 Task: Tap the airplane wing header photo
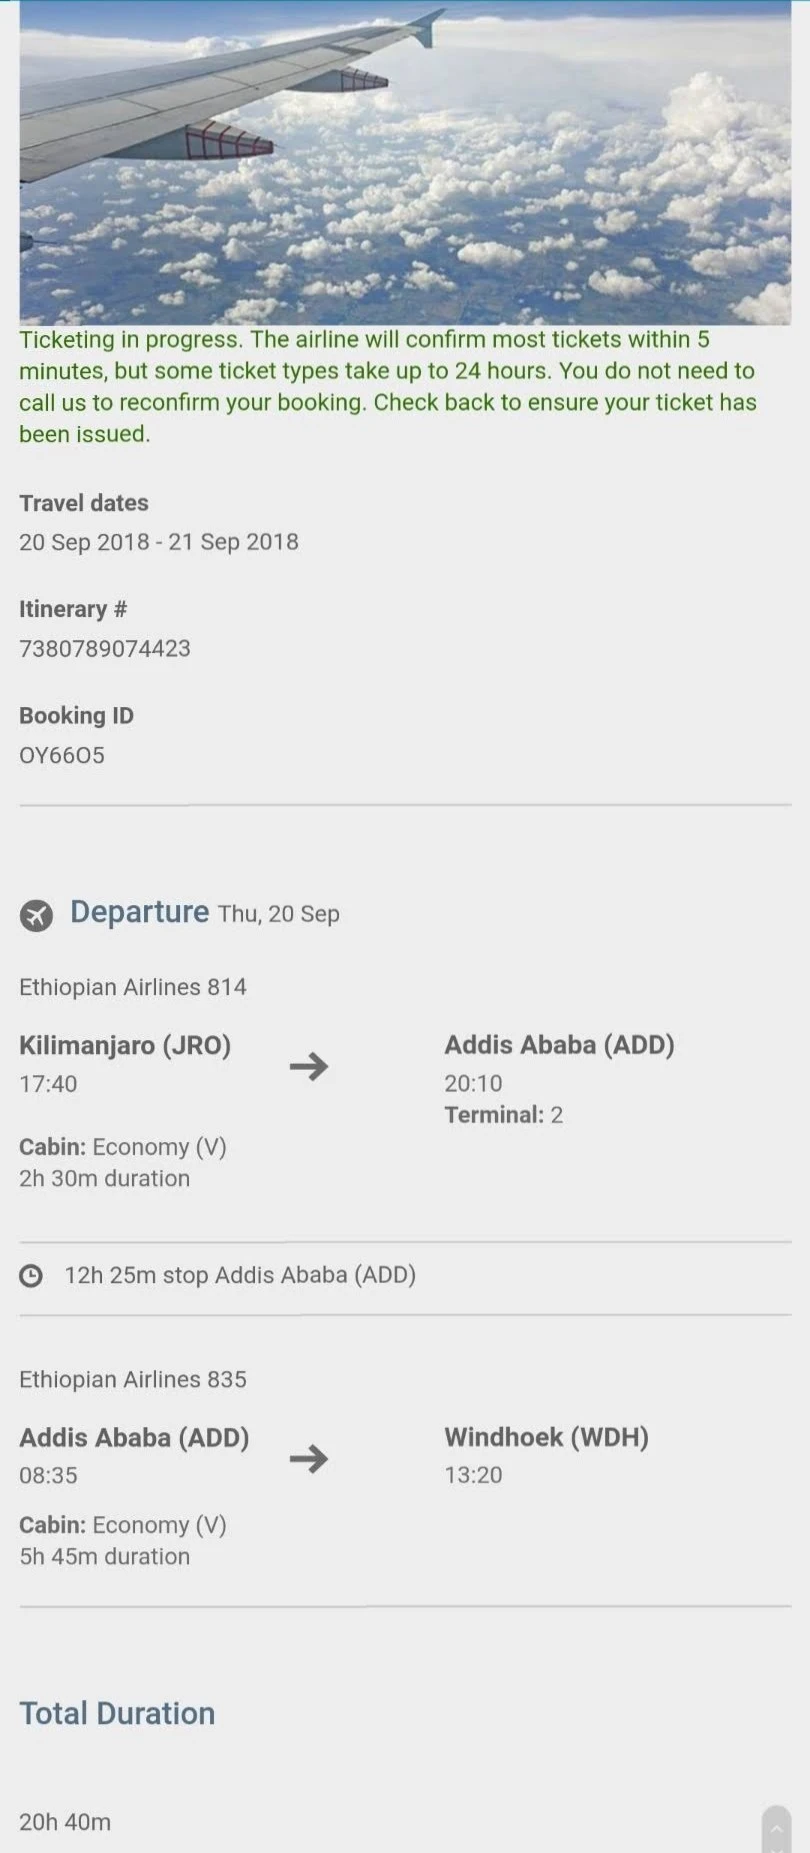(x=405, y=162)
